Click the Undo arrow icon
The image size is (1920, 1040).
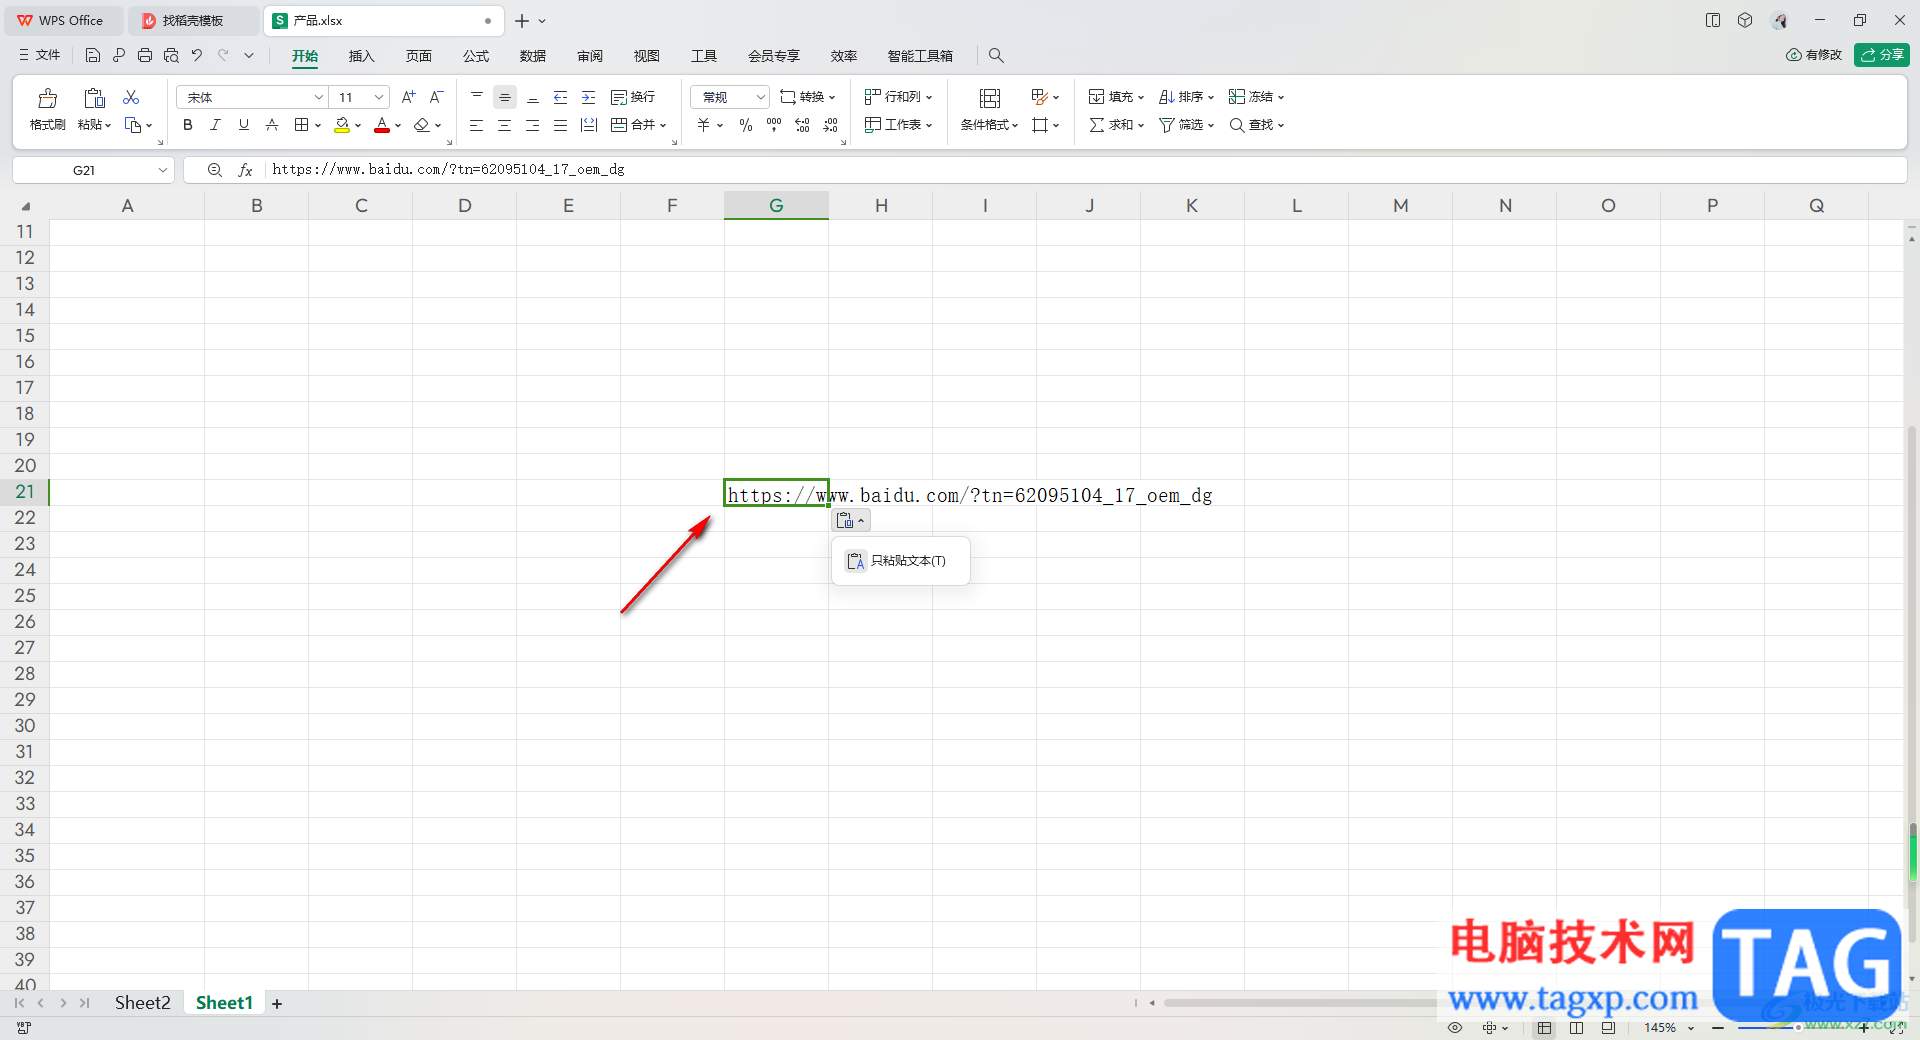197,55
